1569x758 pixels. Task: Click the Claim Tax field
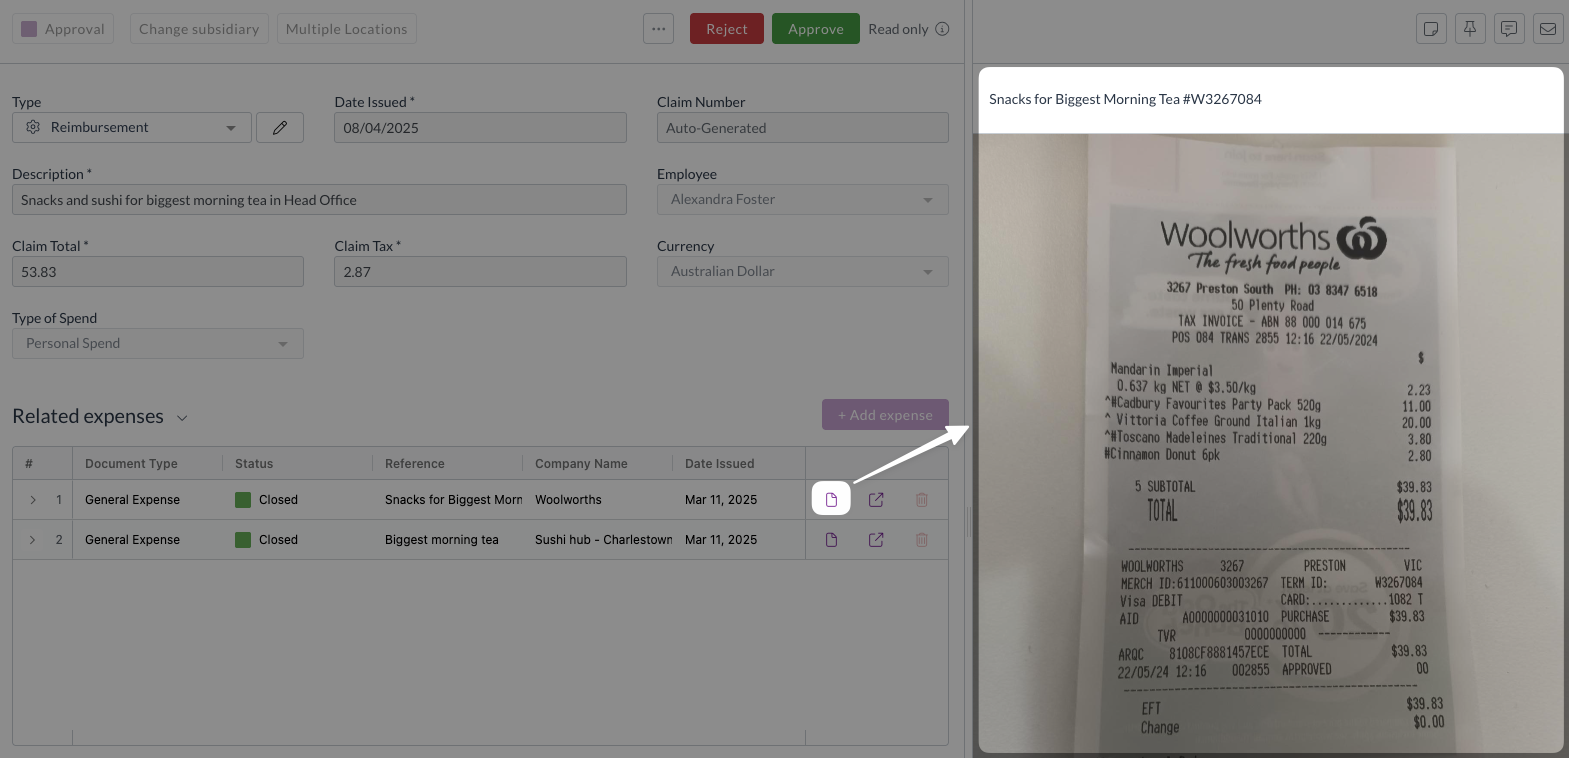[x=480, y=271]
